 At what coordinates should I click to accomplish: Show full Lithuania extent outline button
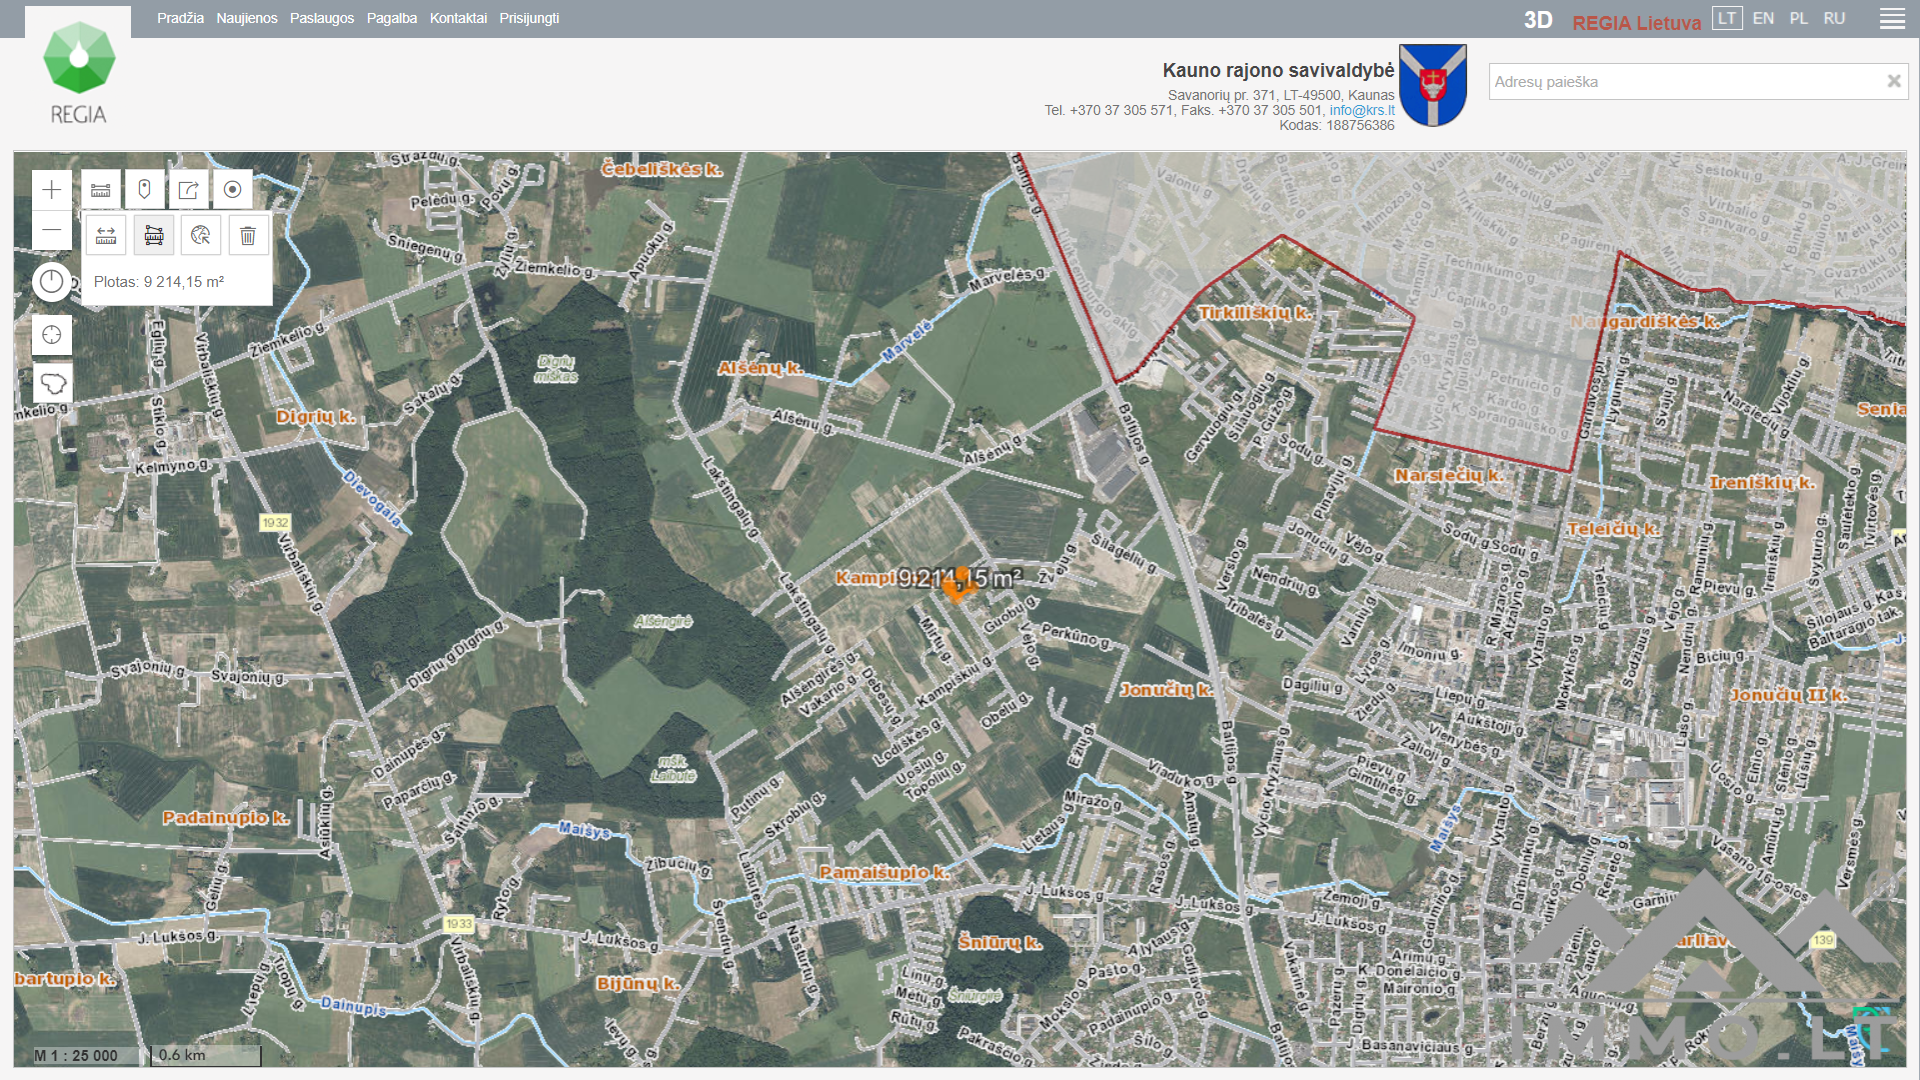[x=52, y=383]
